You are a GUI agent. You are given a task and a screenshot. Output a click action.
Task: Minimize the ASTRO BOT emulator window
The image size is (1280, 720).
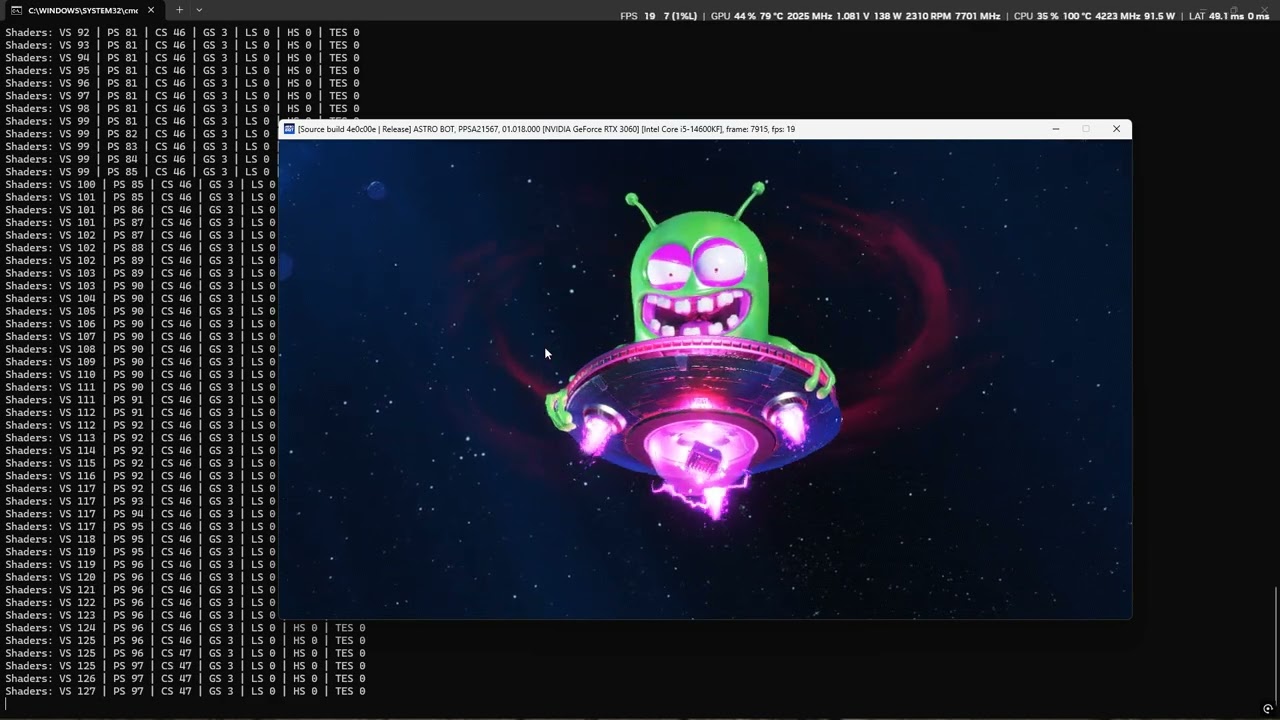[x=1055, y=129]
